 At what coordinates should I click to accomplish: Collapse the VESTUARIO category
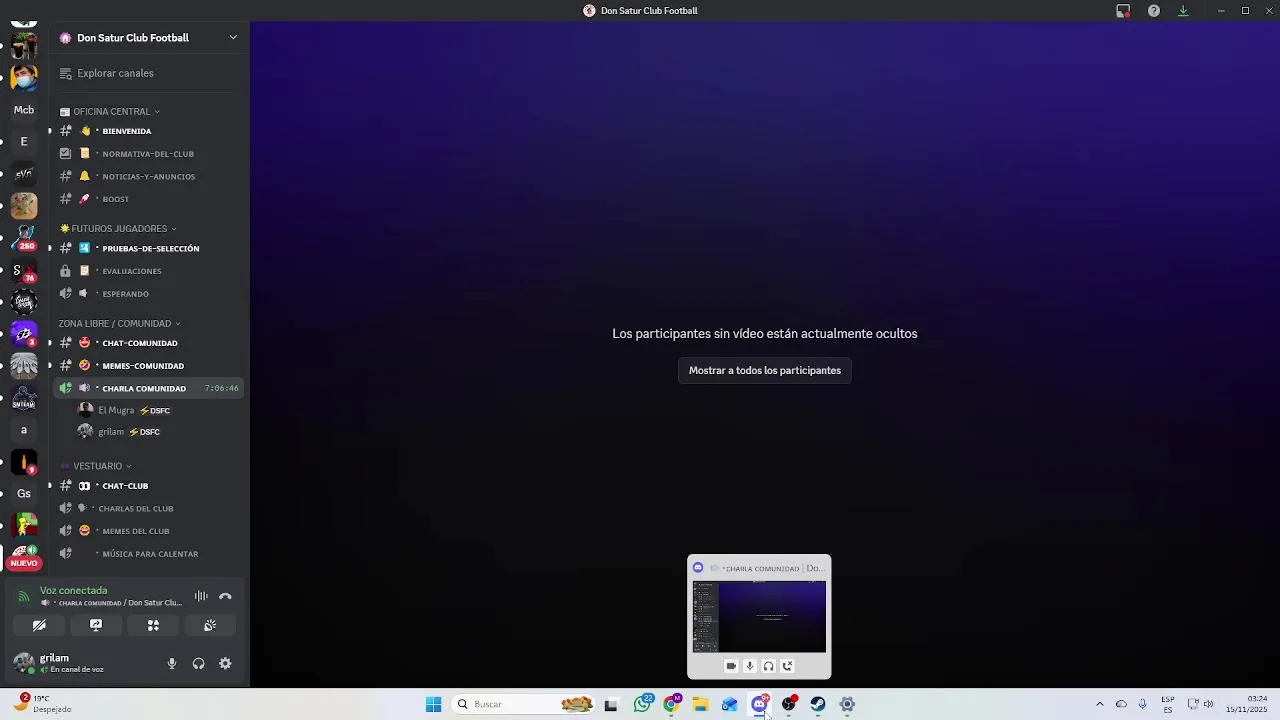[95, 466]
